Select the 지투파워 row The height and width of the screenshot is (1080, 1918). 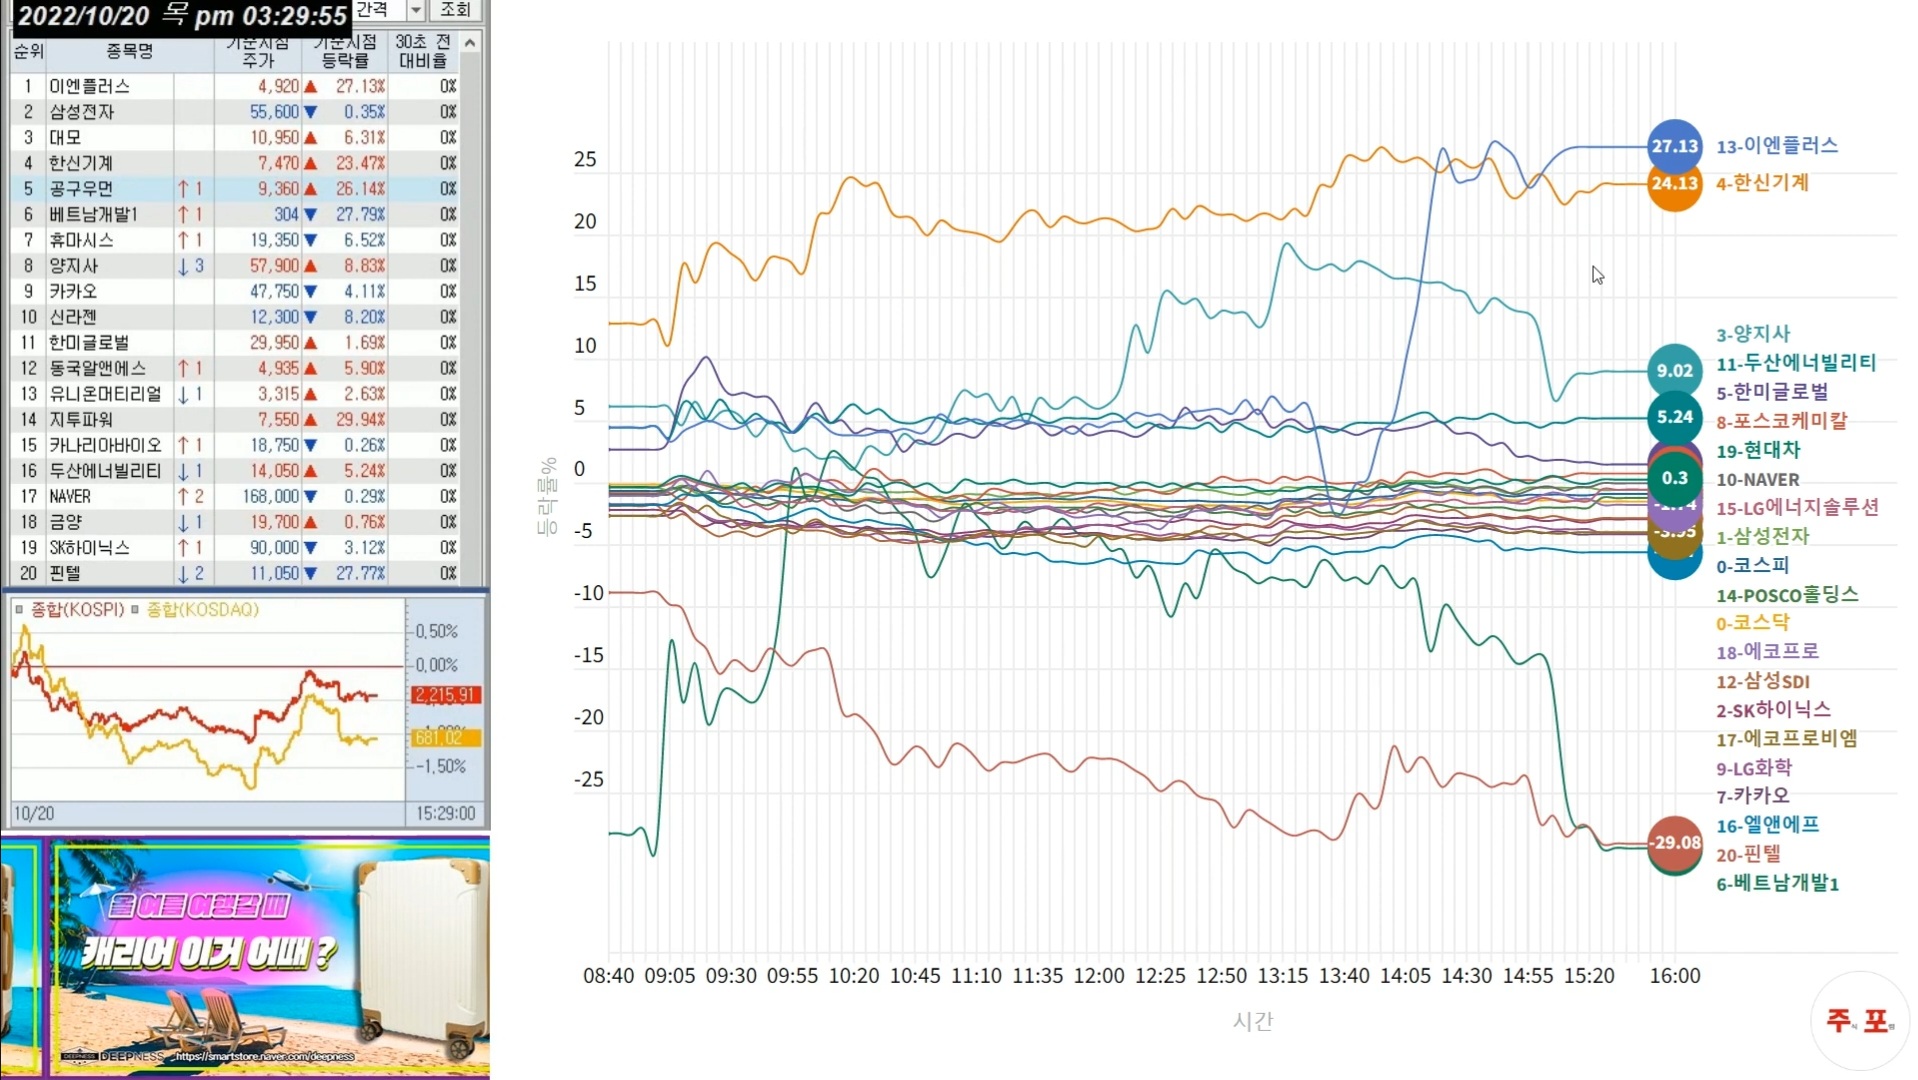(235, 420)
